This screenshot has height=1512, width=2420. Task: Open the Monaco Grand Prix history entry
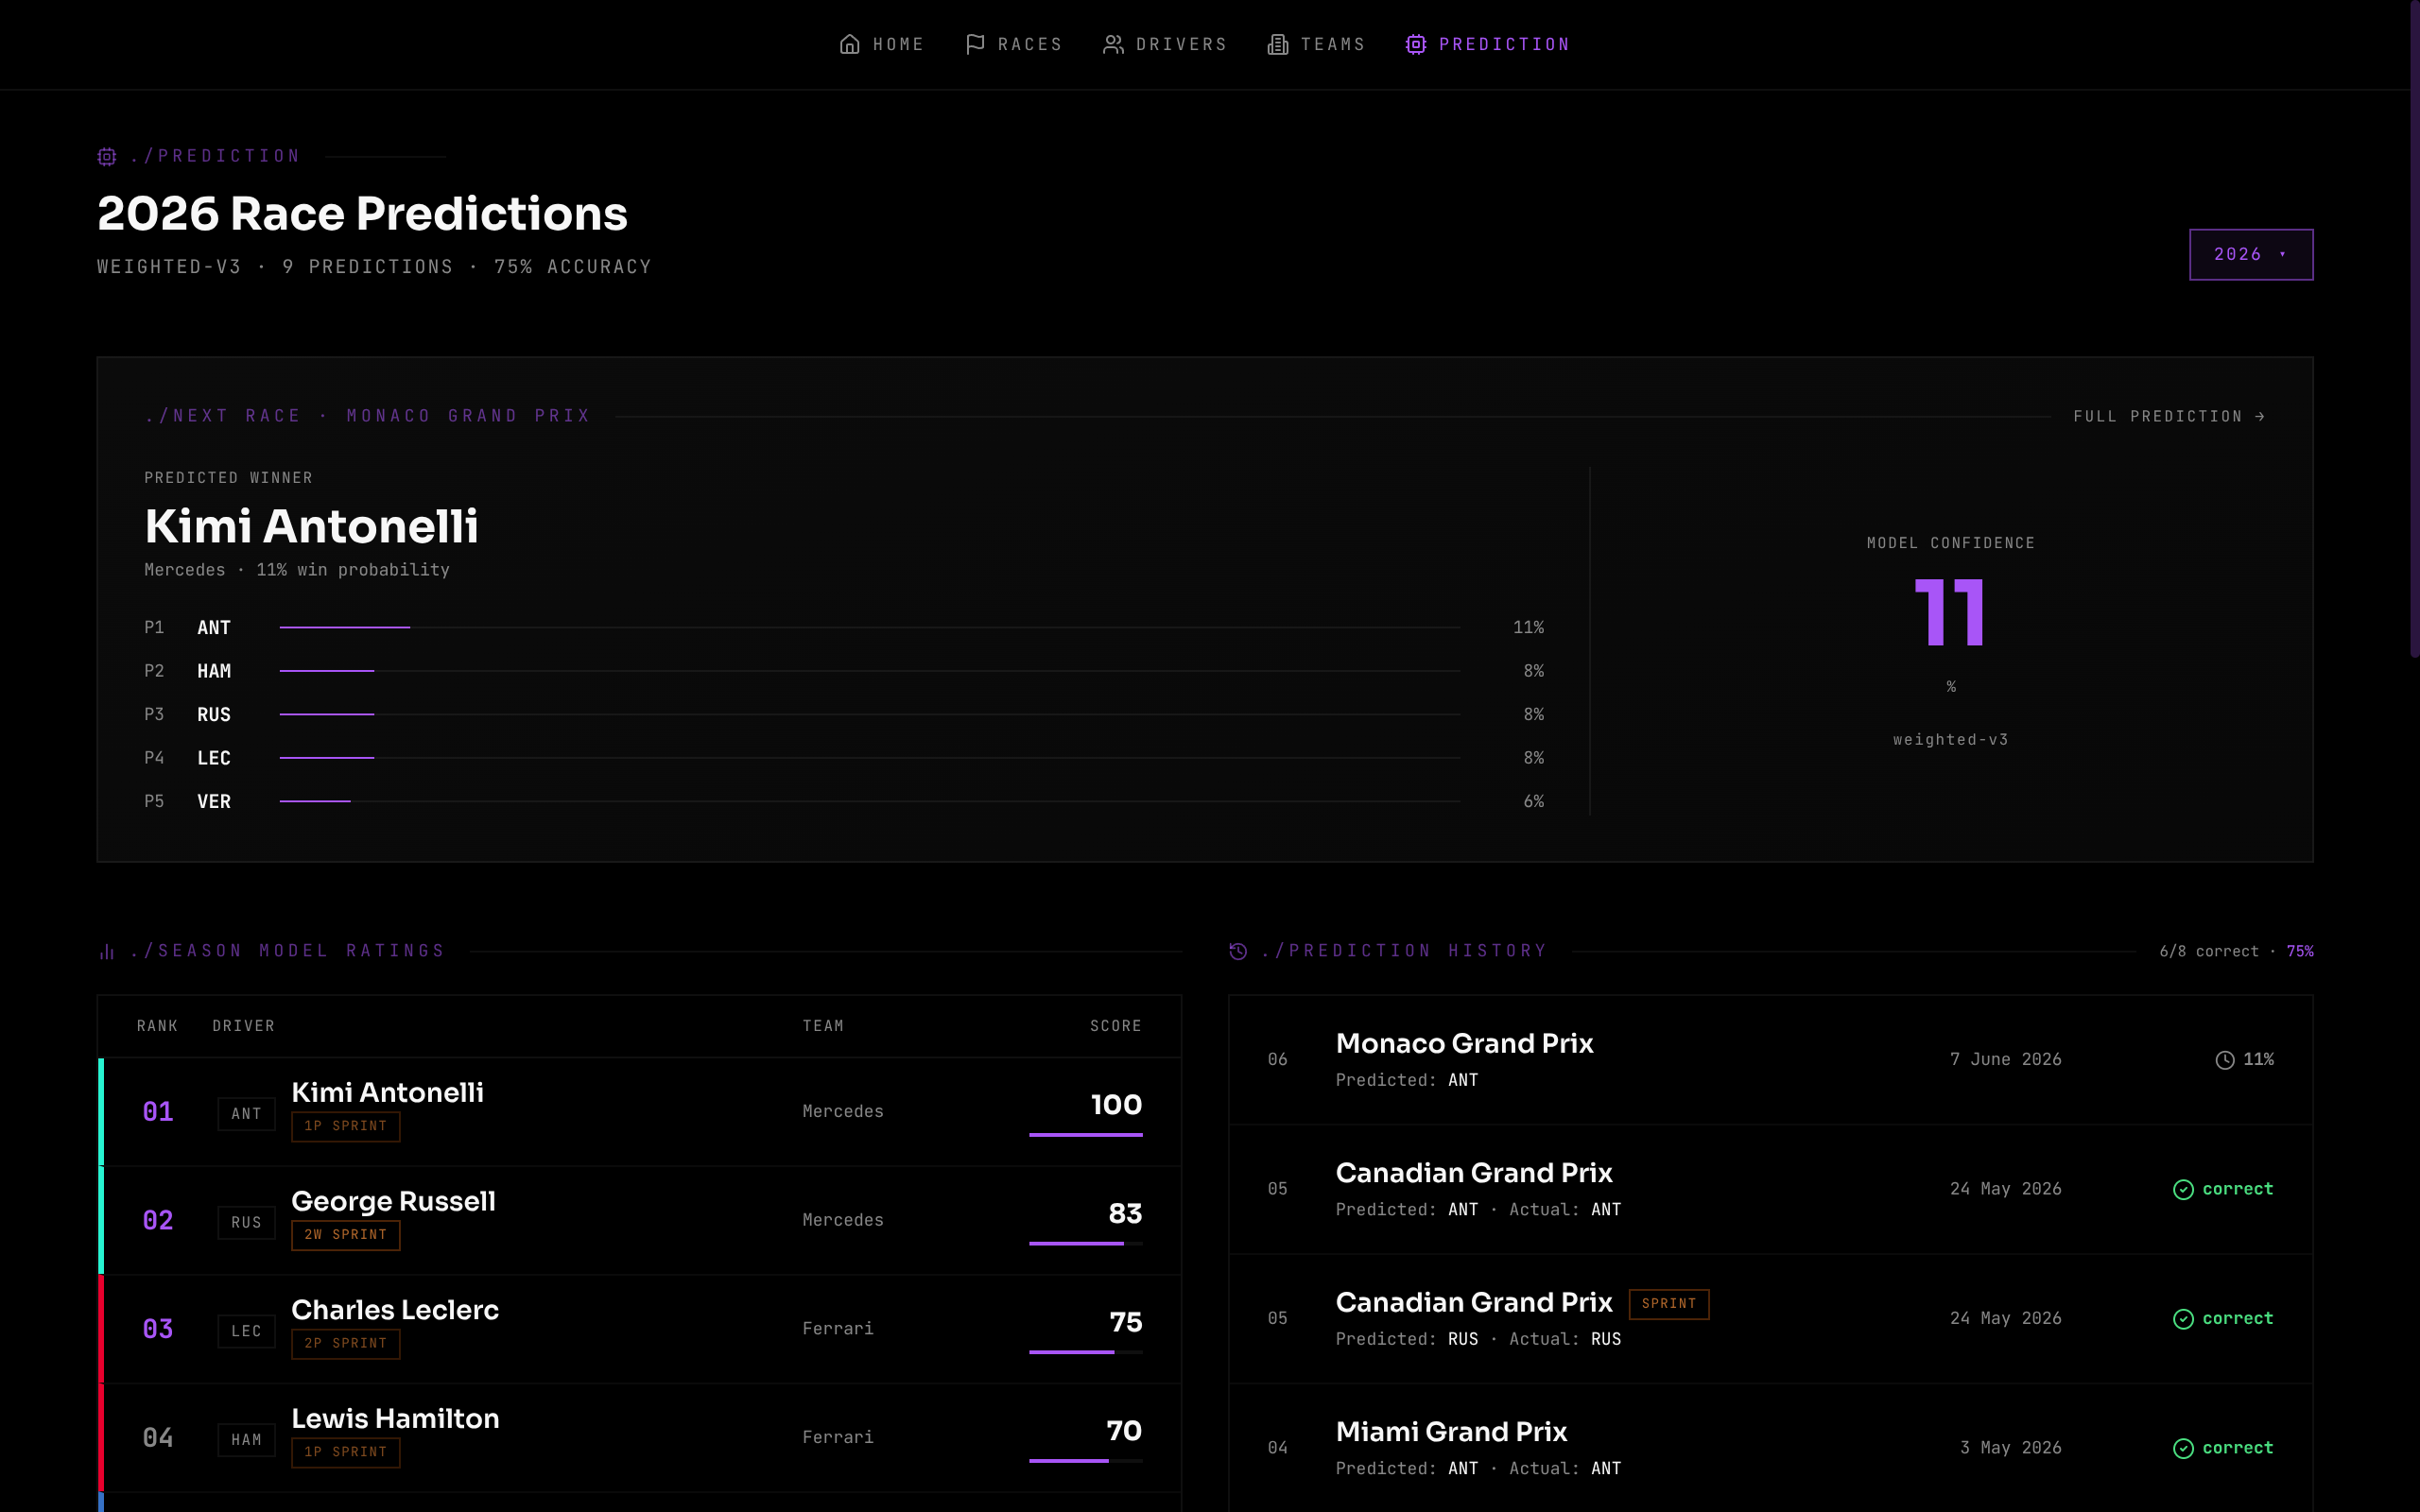click(1770, 1060)
